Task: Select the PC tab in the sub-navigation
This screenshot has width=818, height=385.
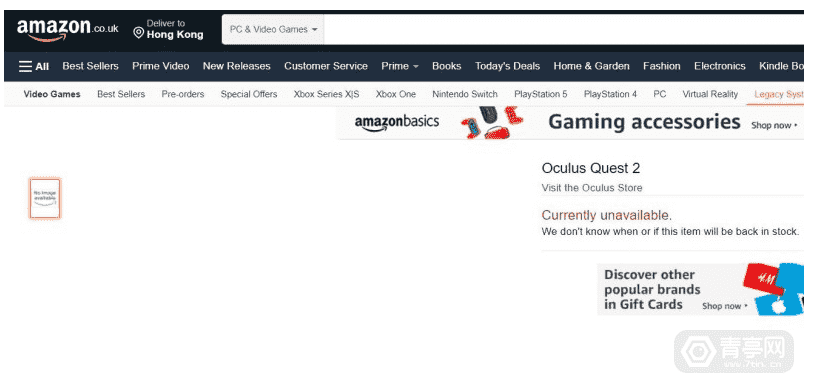Action: [659, 94]
